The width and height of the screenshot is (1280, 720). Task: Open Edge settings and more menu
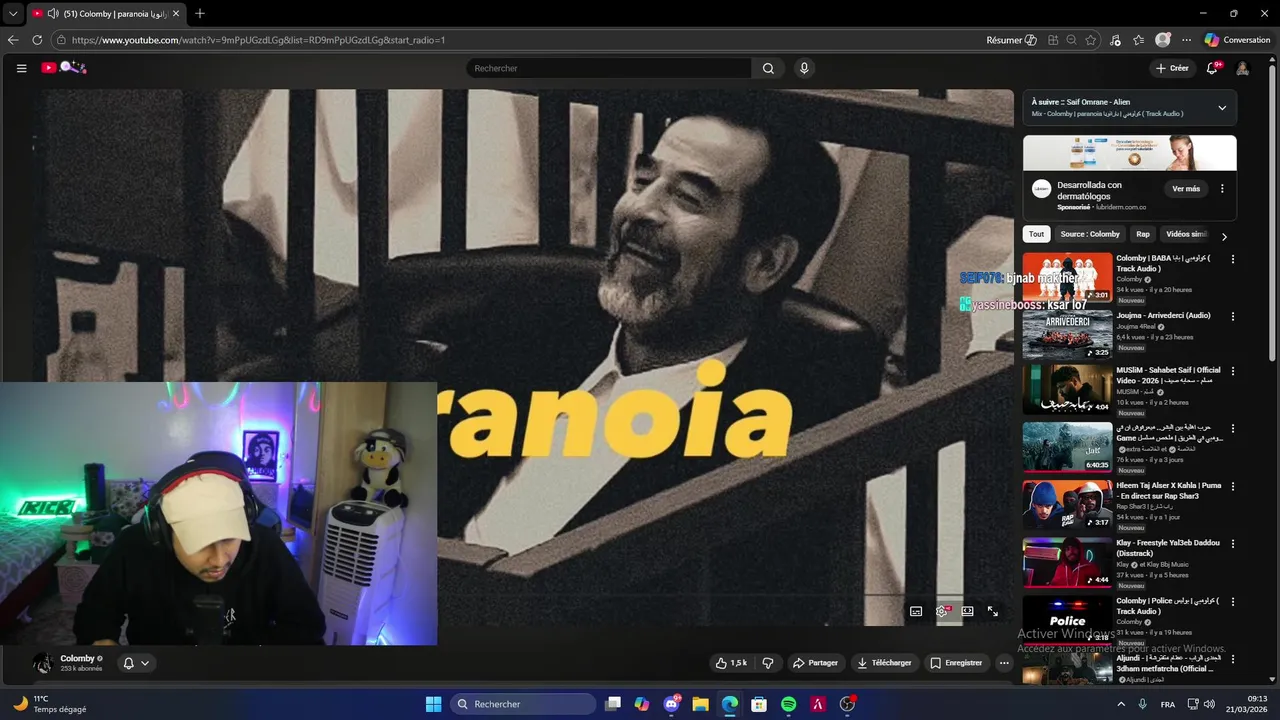tap(1187, 40)
